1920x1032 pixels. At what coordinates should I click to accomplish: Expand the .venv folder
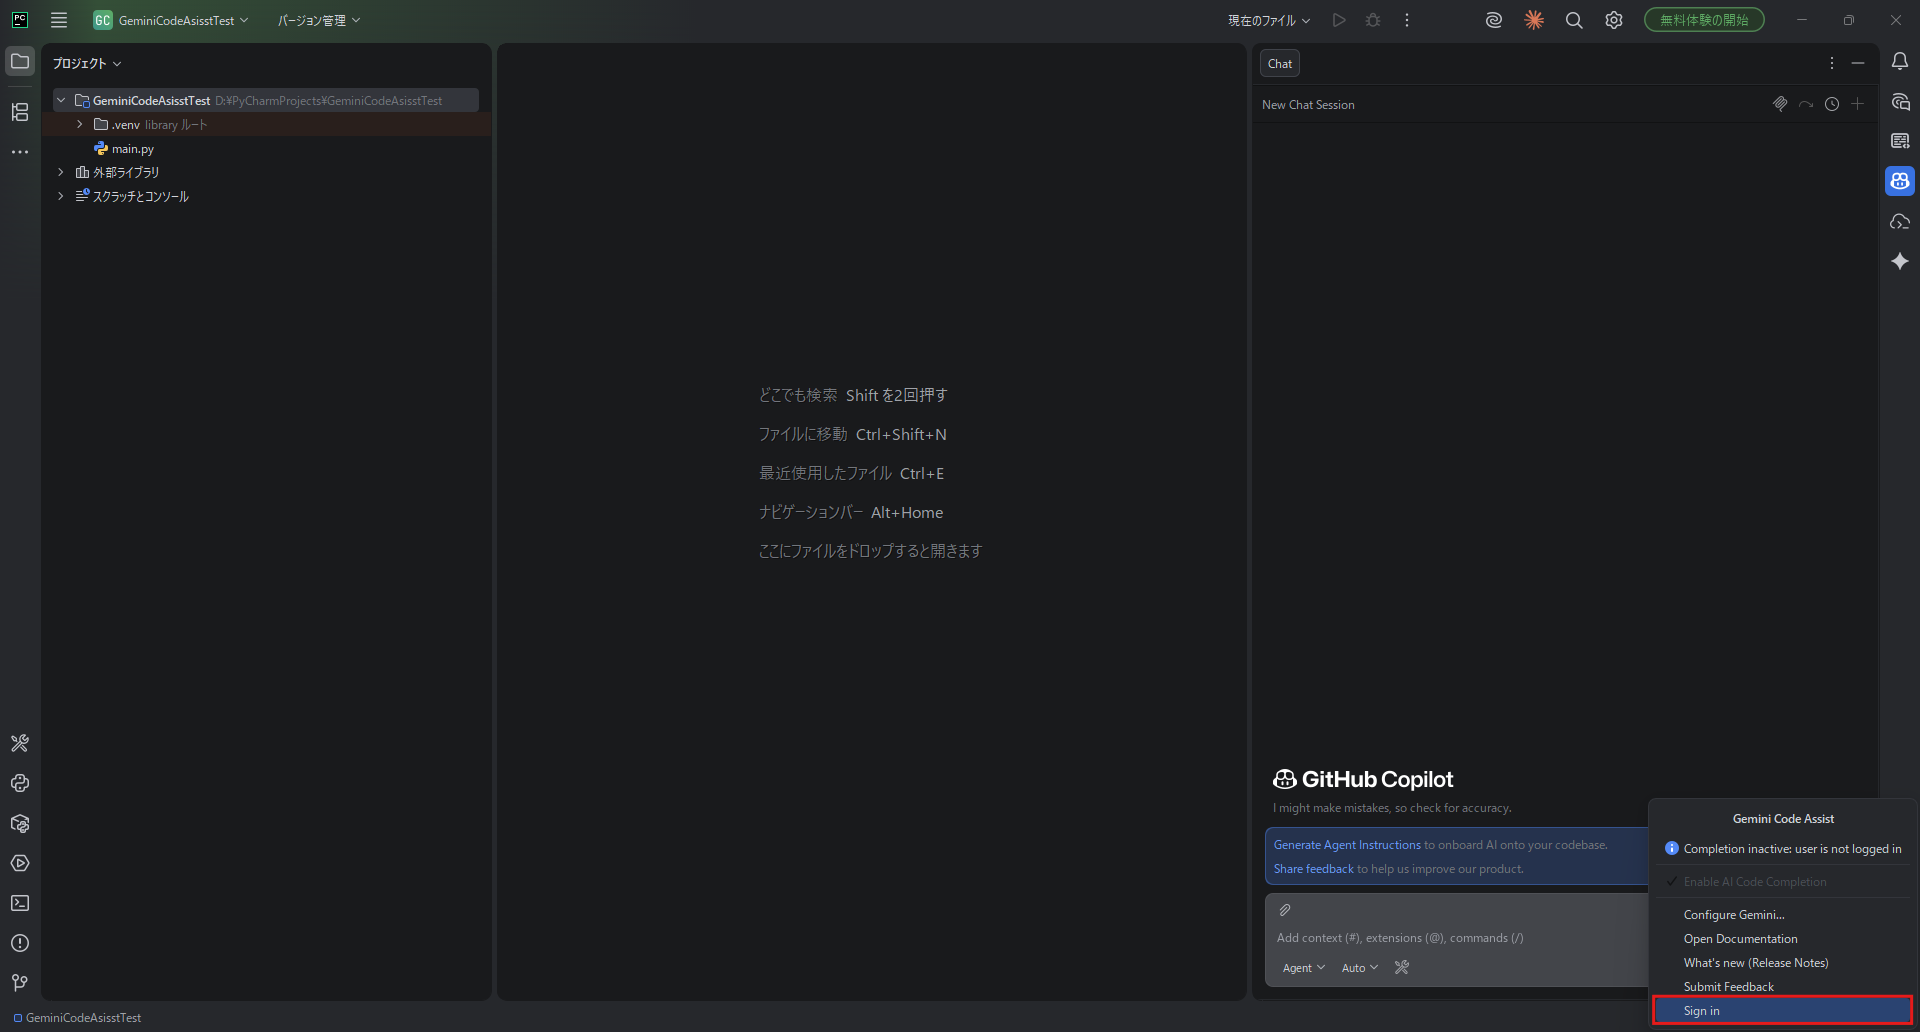point(80,125)
